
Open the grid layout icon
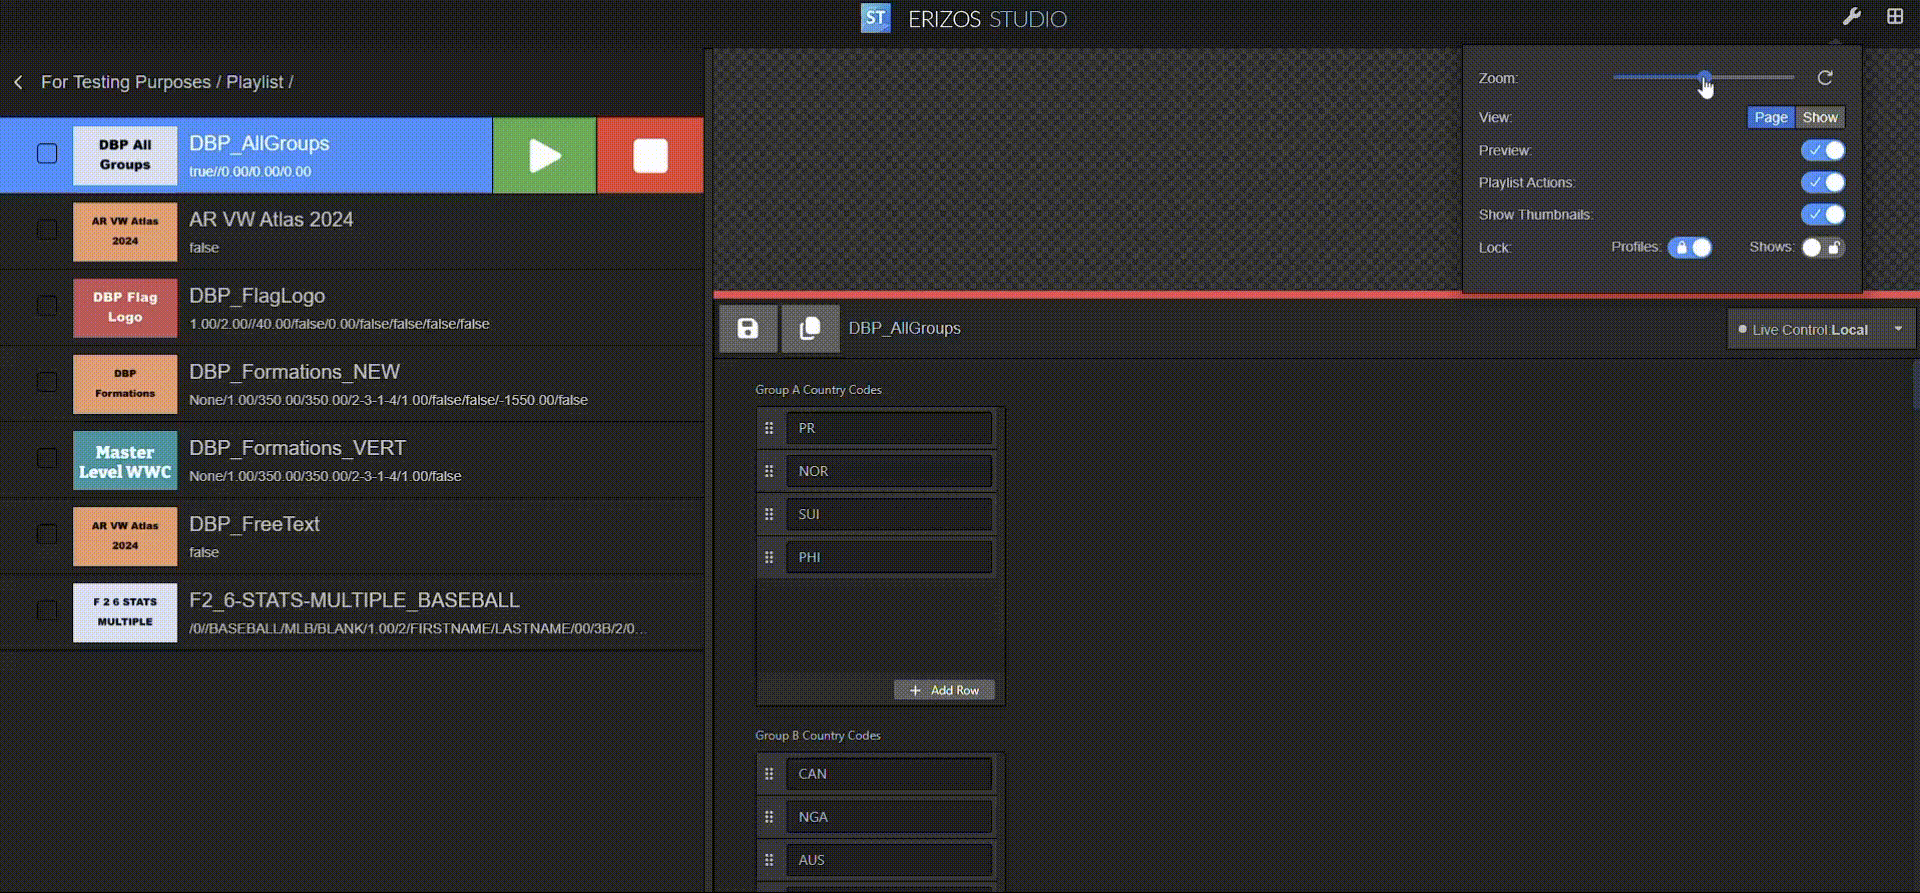[1894, 16]
